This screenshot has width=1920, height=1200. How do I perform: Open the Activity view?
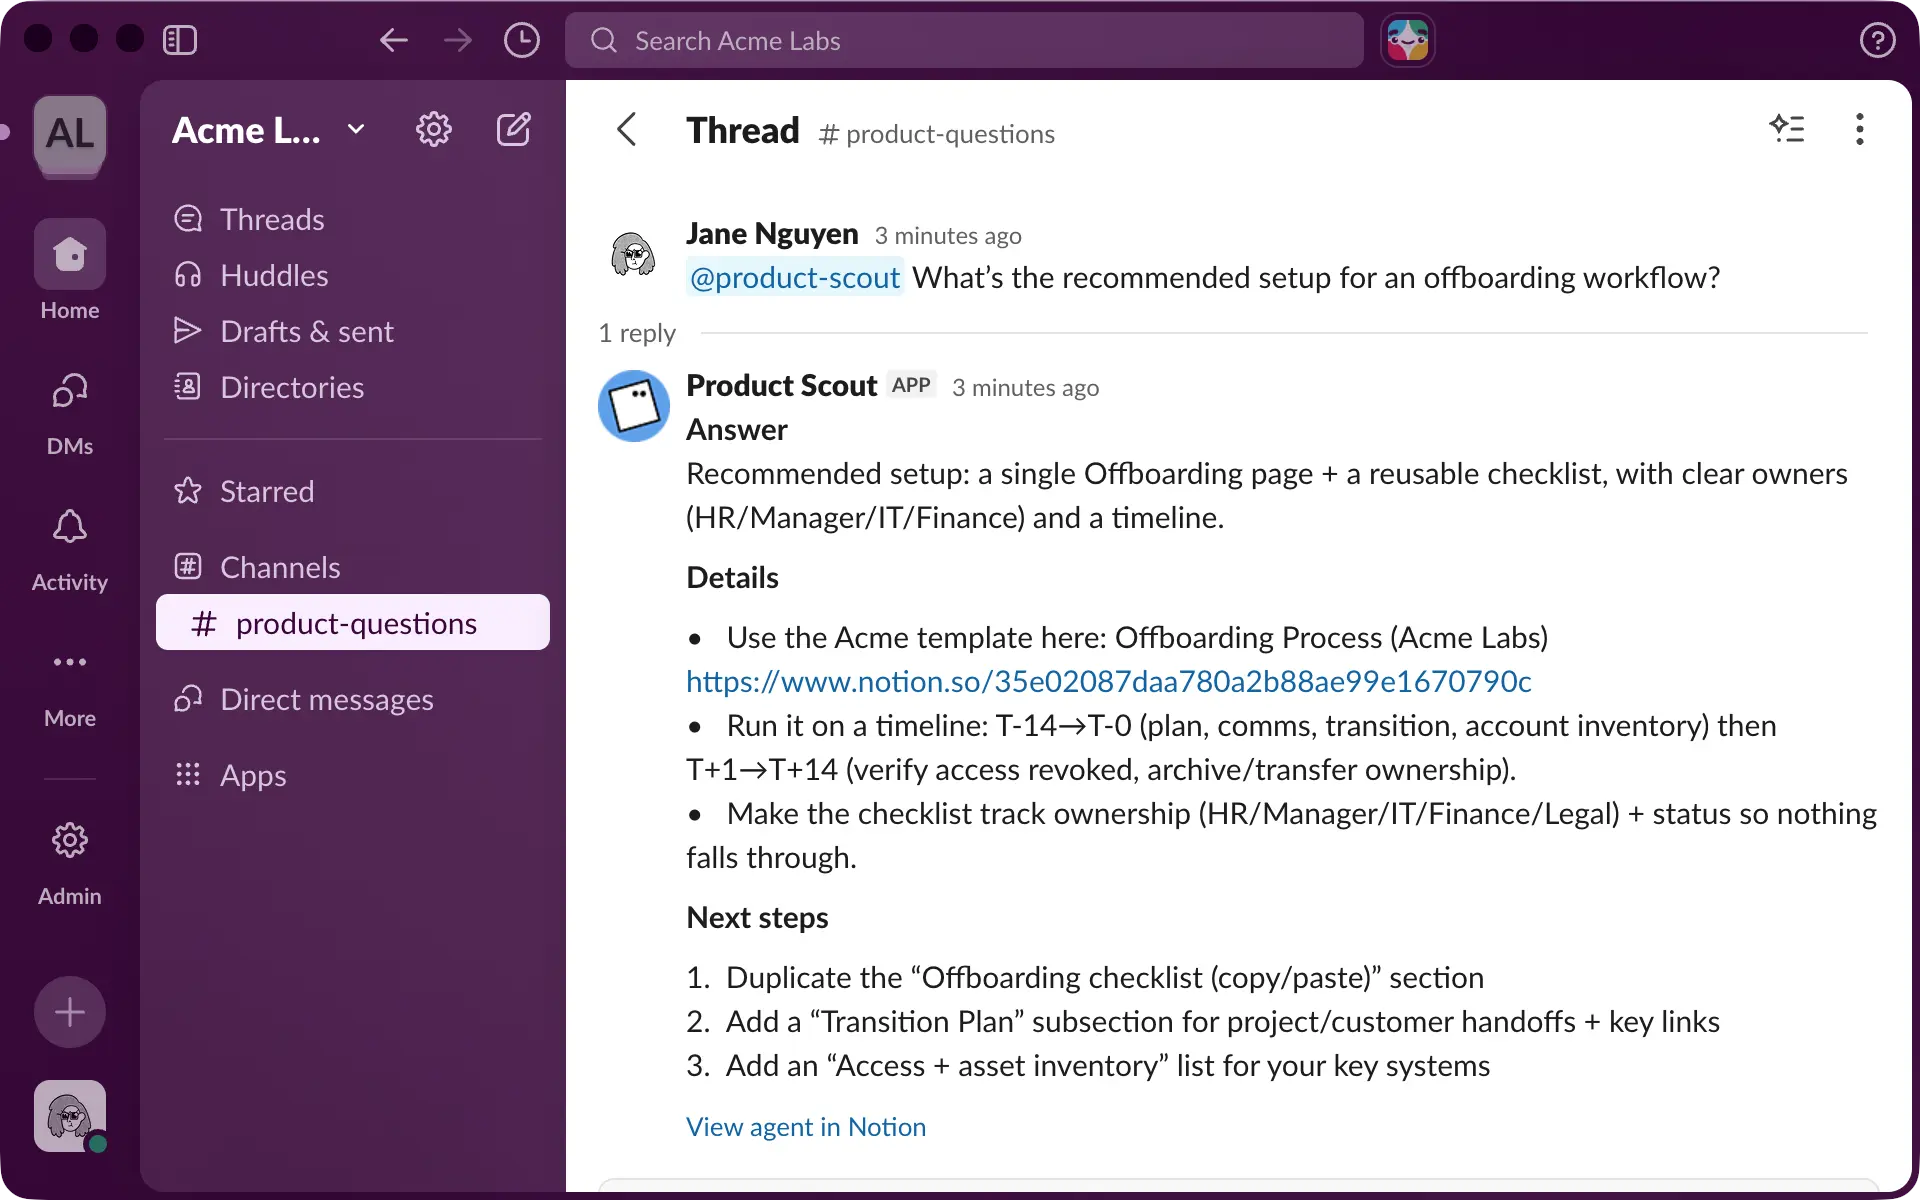pos(70,549)
